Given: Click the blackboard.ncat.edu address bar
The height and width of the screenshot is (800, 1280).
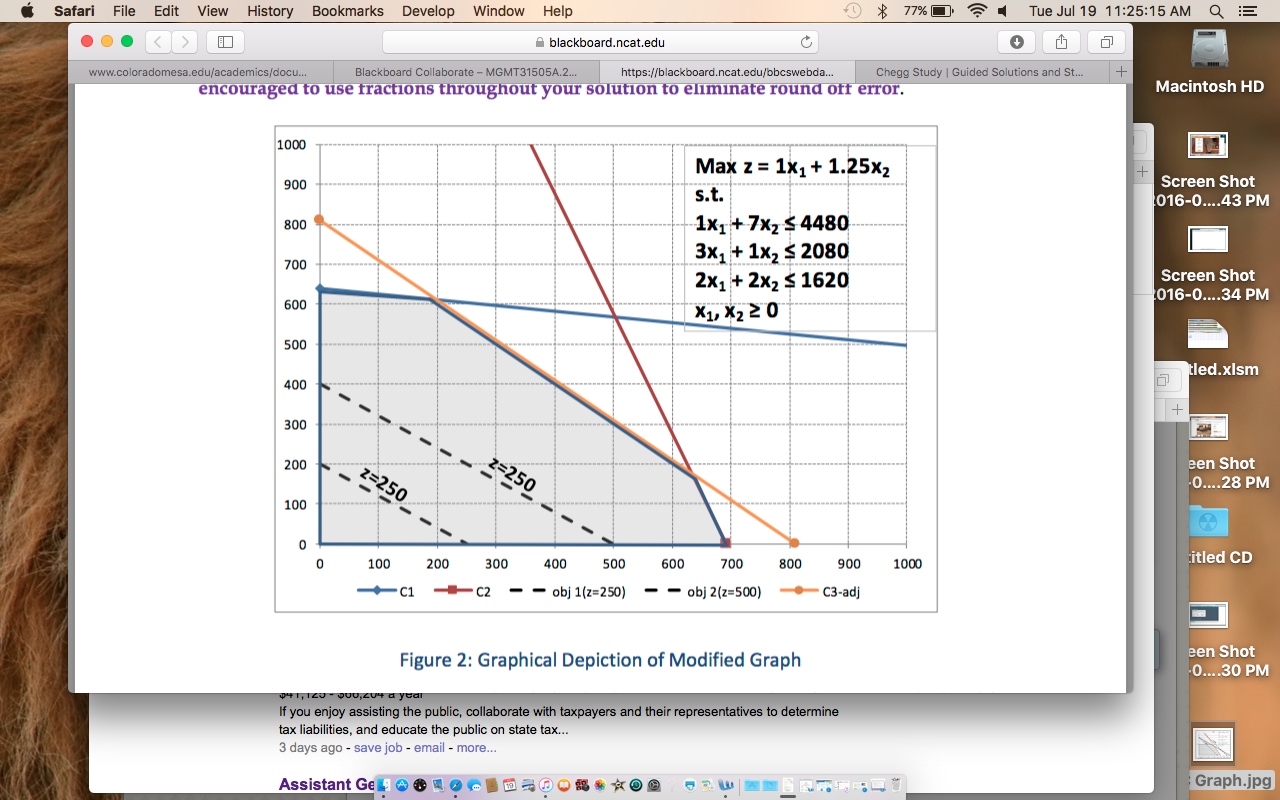Looking at the screenshot, I should pyautogui.click(x=600, y=42).
